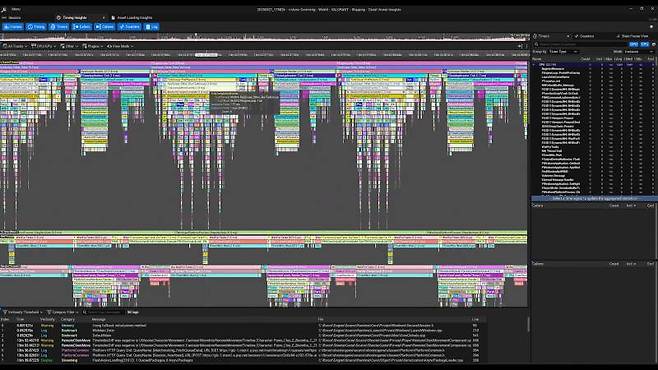
Task: Click the search icon in timers panel
Action: point(536,44)
